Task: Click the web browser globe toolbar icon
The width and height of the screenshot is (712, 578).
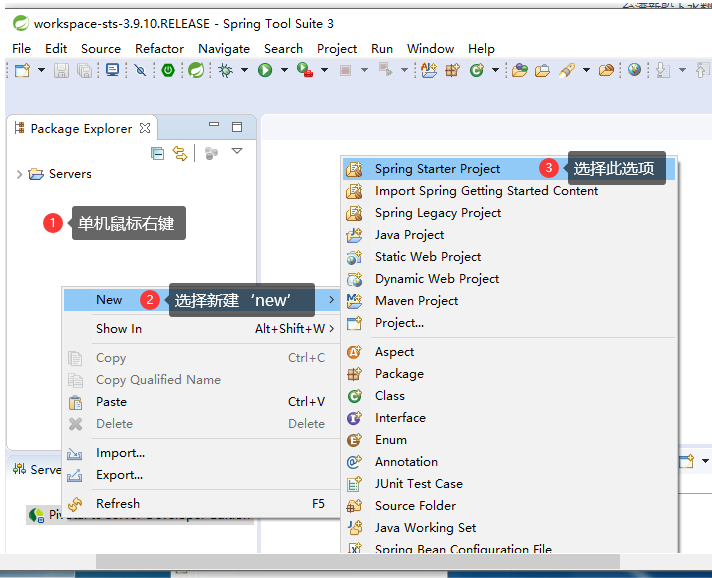Action: (634, 69)
